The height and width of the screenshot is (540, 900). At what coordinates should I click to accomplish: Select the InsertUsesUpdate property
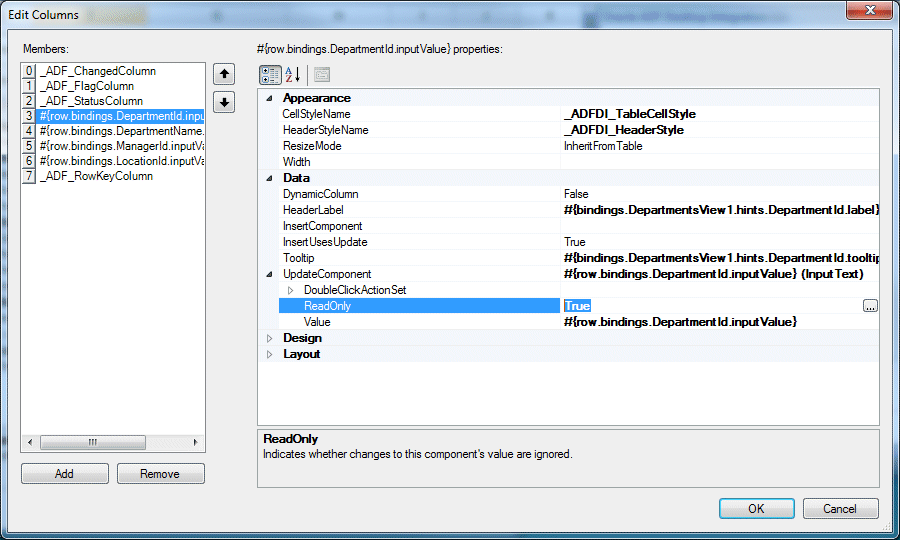(325, 243)
